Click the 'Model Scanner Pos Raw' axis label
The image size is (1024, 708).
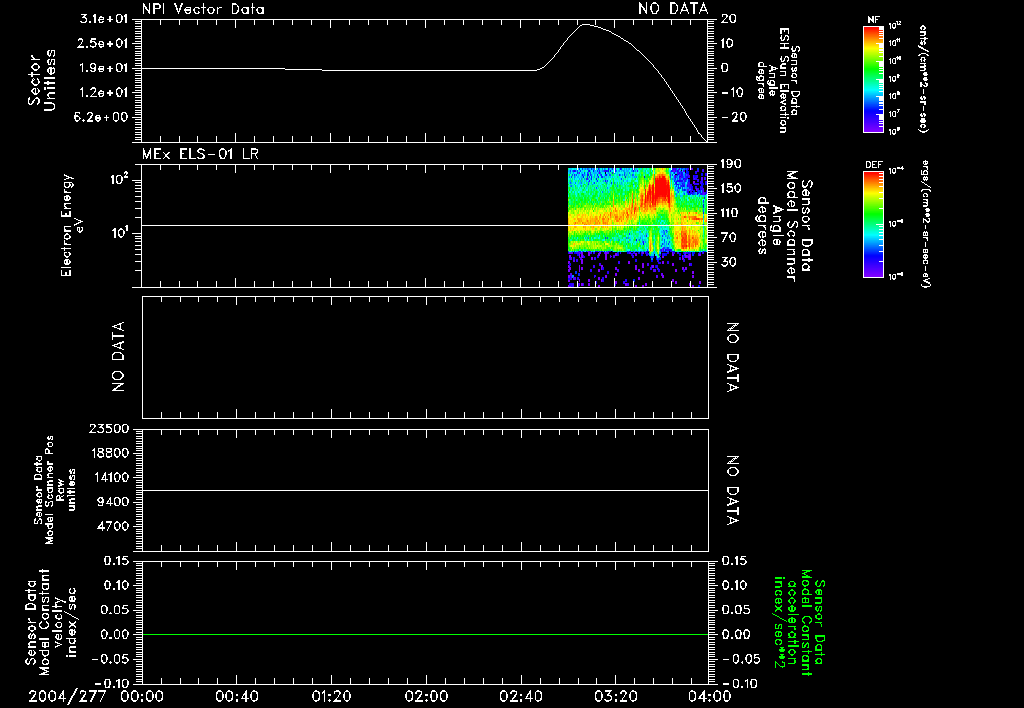click(x=55, y=490)
